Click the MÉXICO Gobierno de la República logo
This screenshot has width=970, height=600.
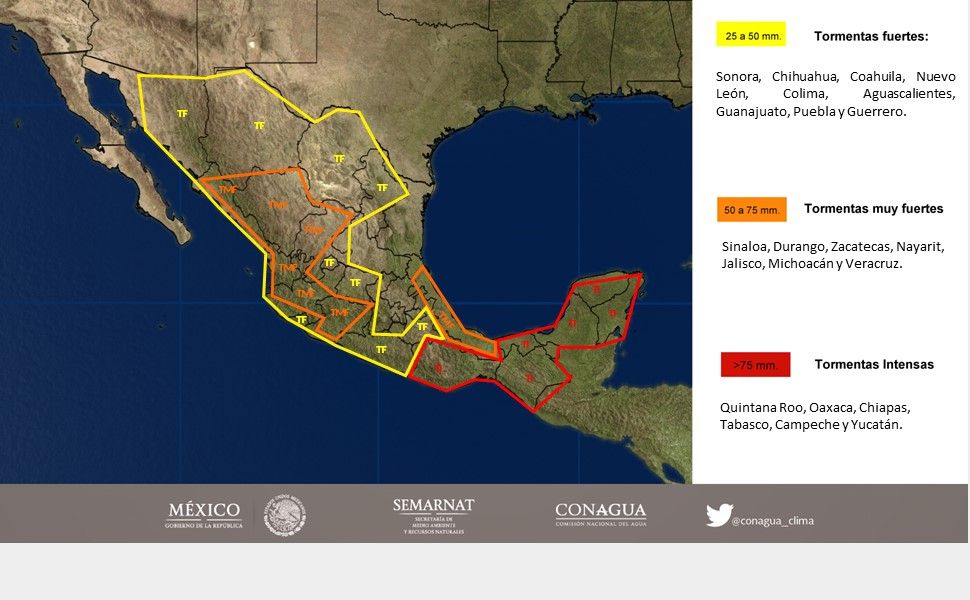[204, 515]
